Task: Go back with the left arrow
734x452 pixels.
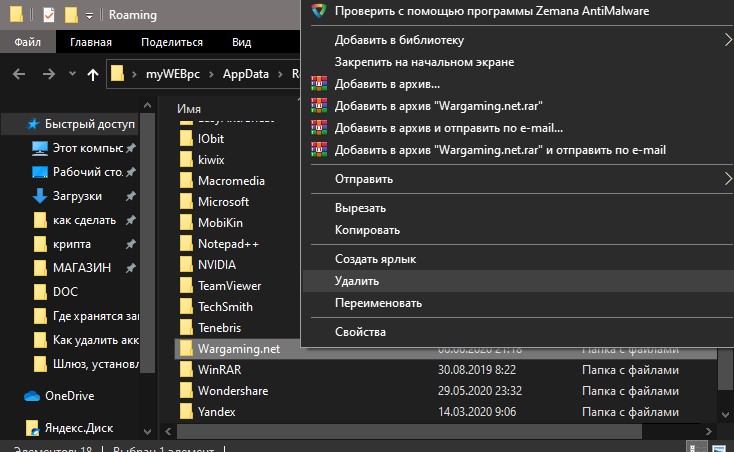Action: click(x=19, y=74)
